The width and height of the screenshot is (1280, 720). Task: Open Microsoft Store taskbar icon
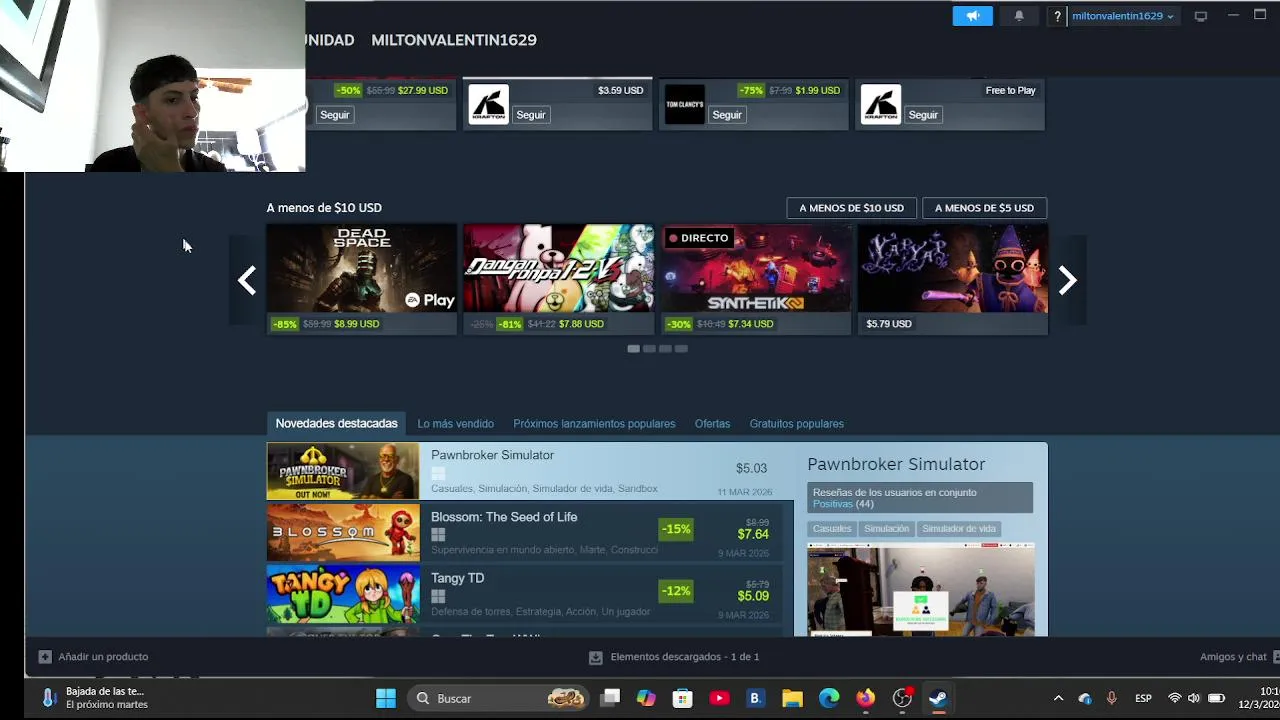682,699
